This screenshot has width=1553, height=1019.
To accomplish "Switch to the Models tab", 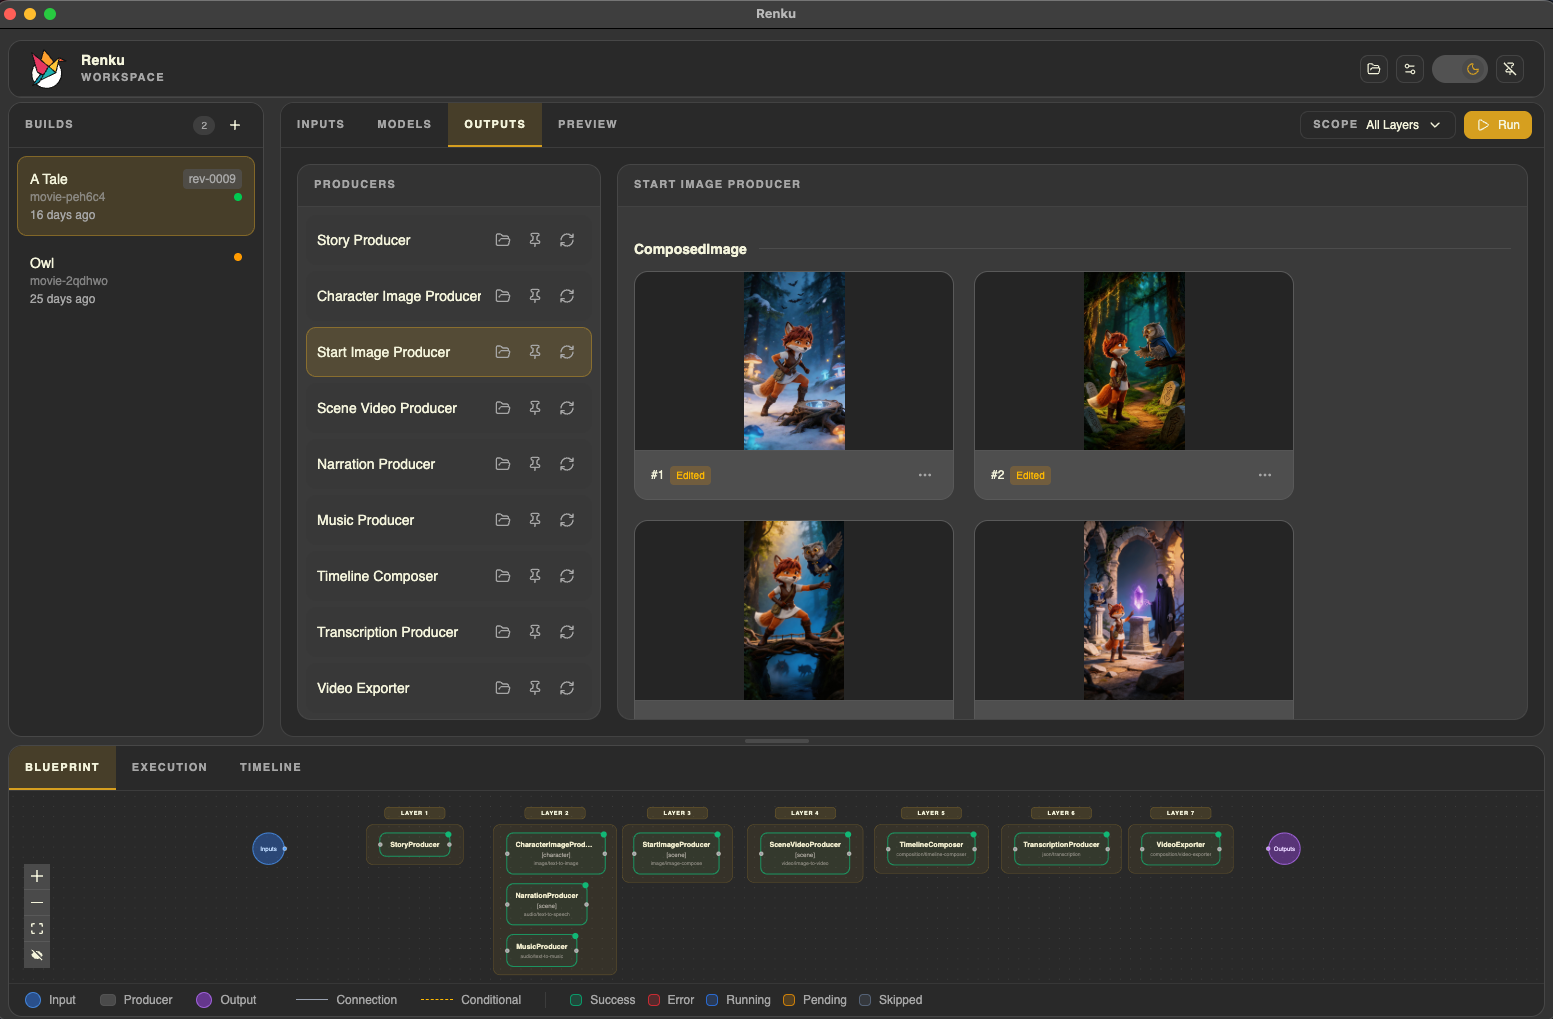I will click(x=404, y=125).
